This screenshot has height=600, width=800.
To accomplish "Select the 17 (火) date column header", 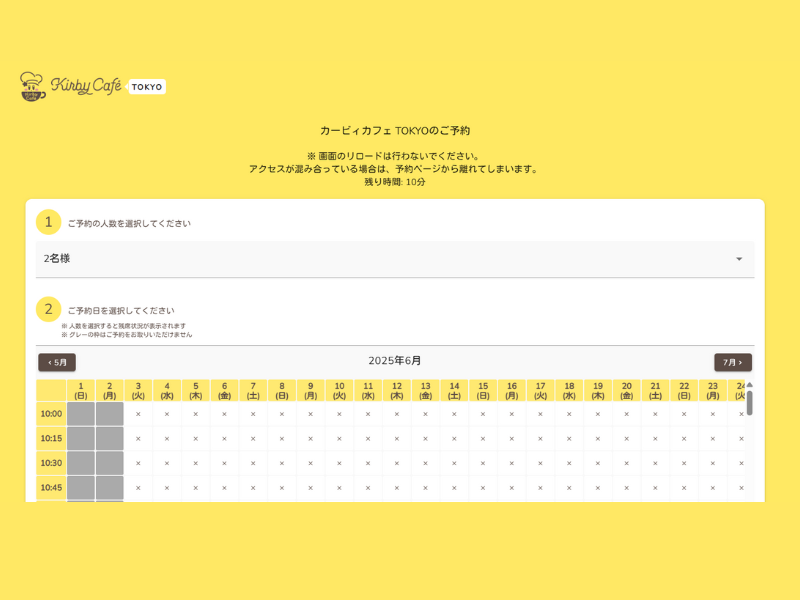I will 541,391.
